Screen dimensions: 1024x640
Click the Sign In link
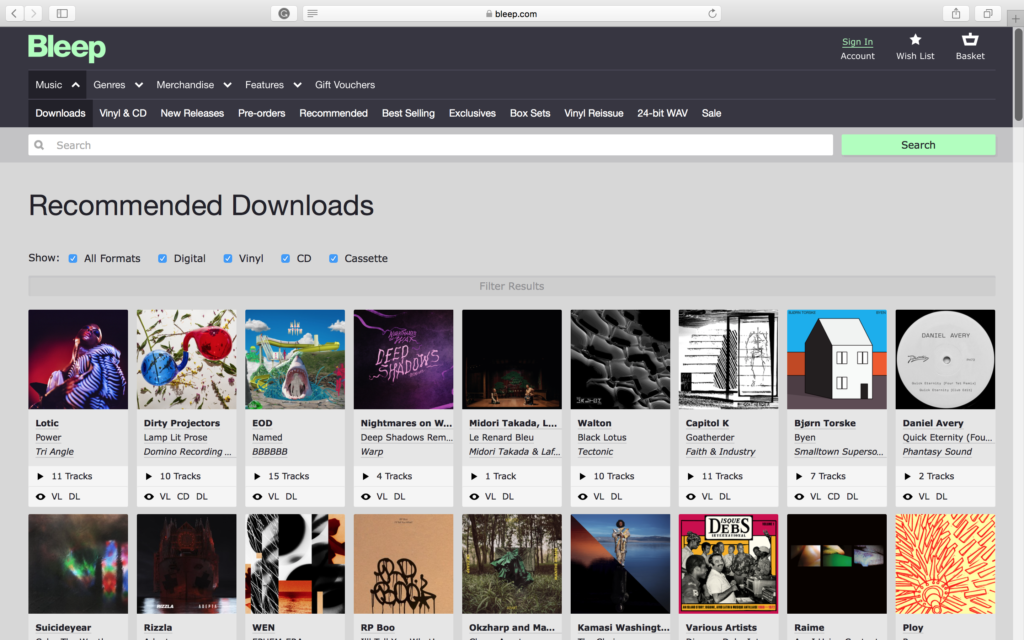tap(857, 41)
